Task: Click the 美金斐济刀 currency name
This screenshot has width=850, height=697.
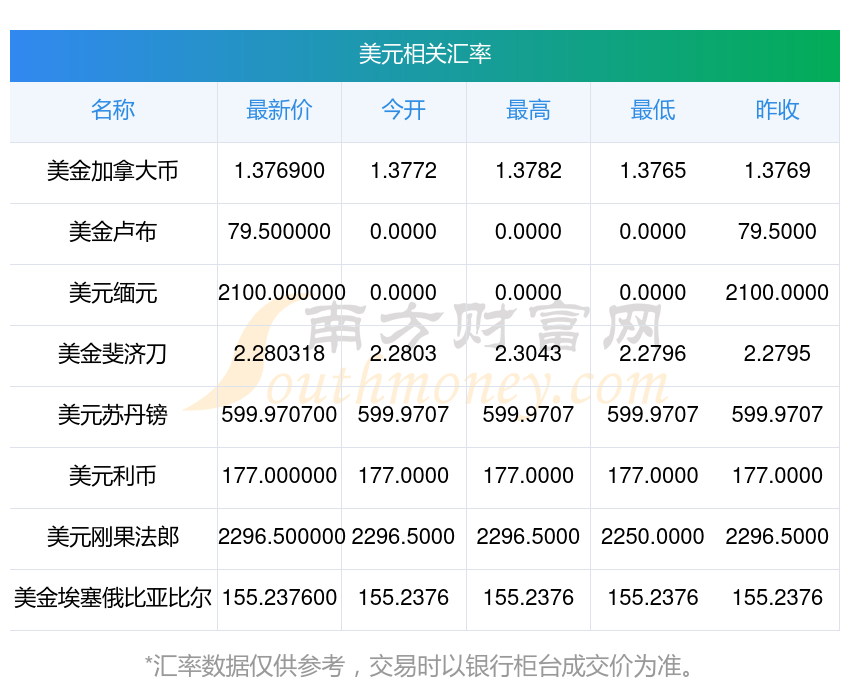Action: pyautogui.click(x=113, y=354)
